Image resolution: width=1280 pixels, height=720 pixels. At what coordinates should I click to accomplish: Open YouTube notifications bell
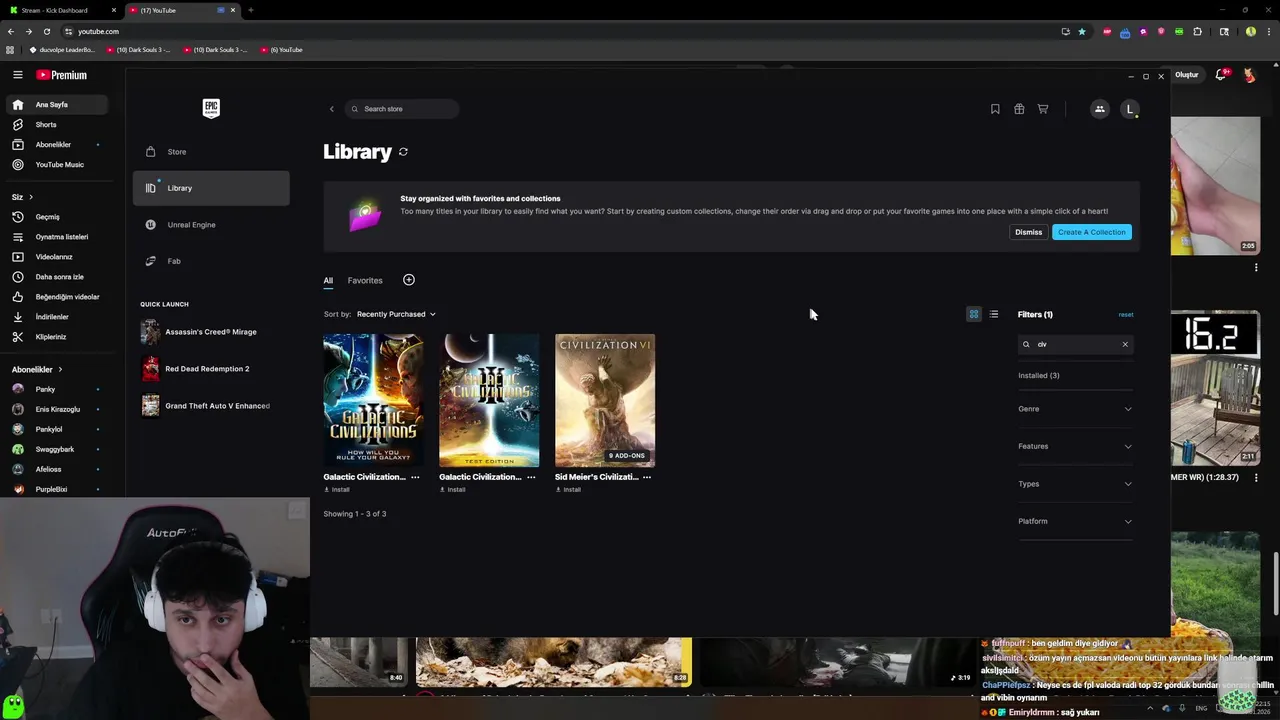click(1220, 75)
